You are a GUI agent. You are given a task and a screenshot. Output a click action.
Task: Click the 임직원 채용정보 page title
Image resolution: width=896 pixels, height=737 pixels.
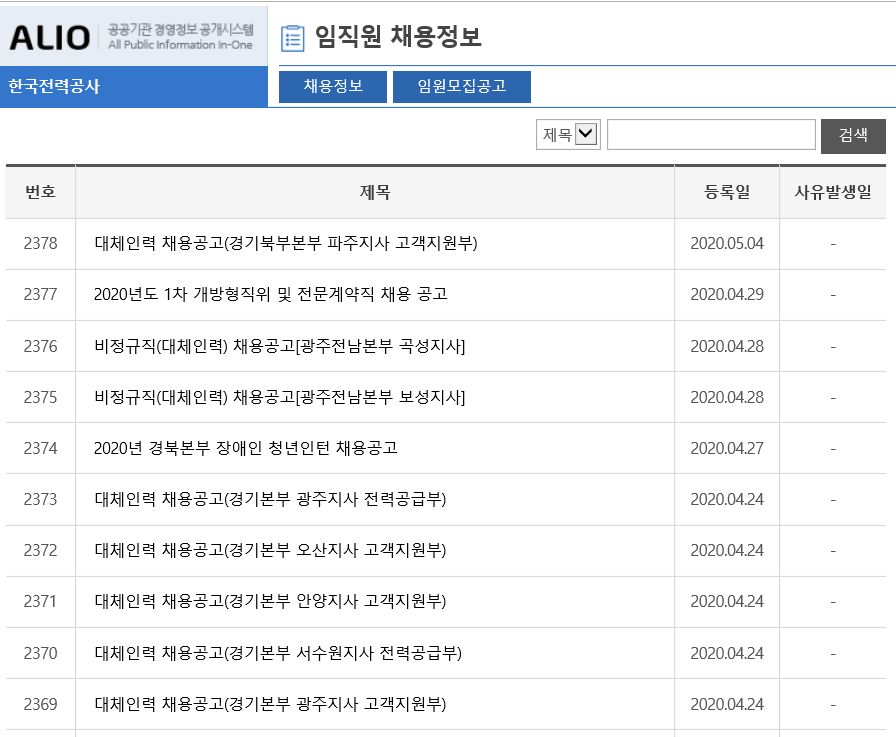[398, 37]
